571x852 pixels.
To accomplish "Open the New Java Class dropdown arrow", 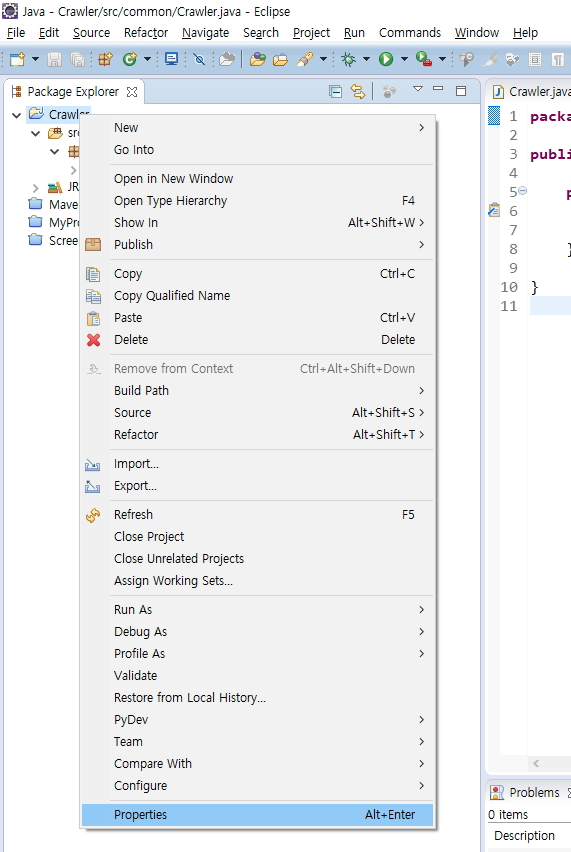I will (147, 59).
